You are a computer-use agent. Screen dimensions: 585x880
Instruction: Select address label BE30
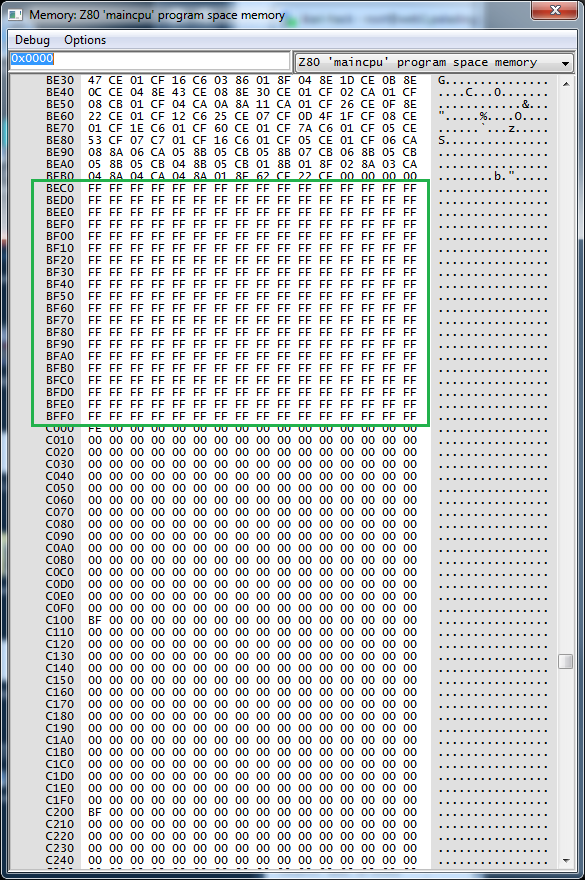pyautogui.click(x=60, y=80)
